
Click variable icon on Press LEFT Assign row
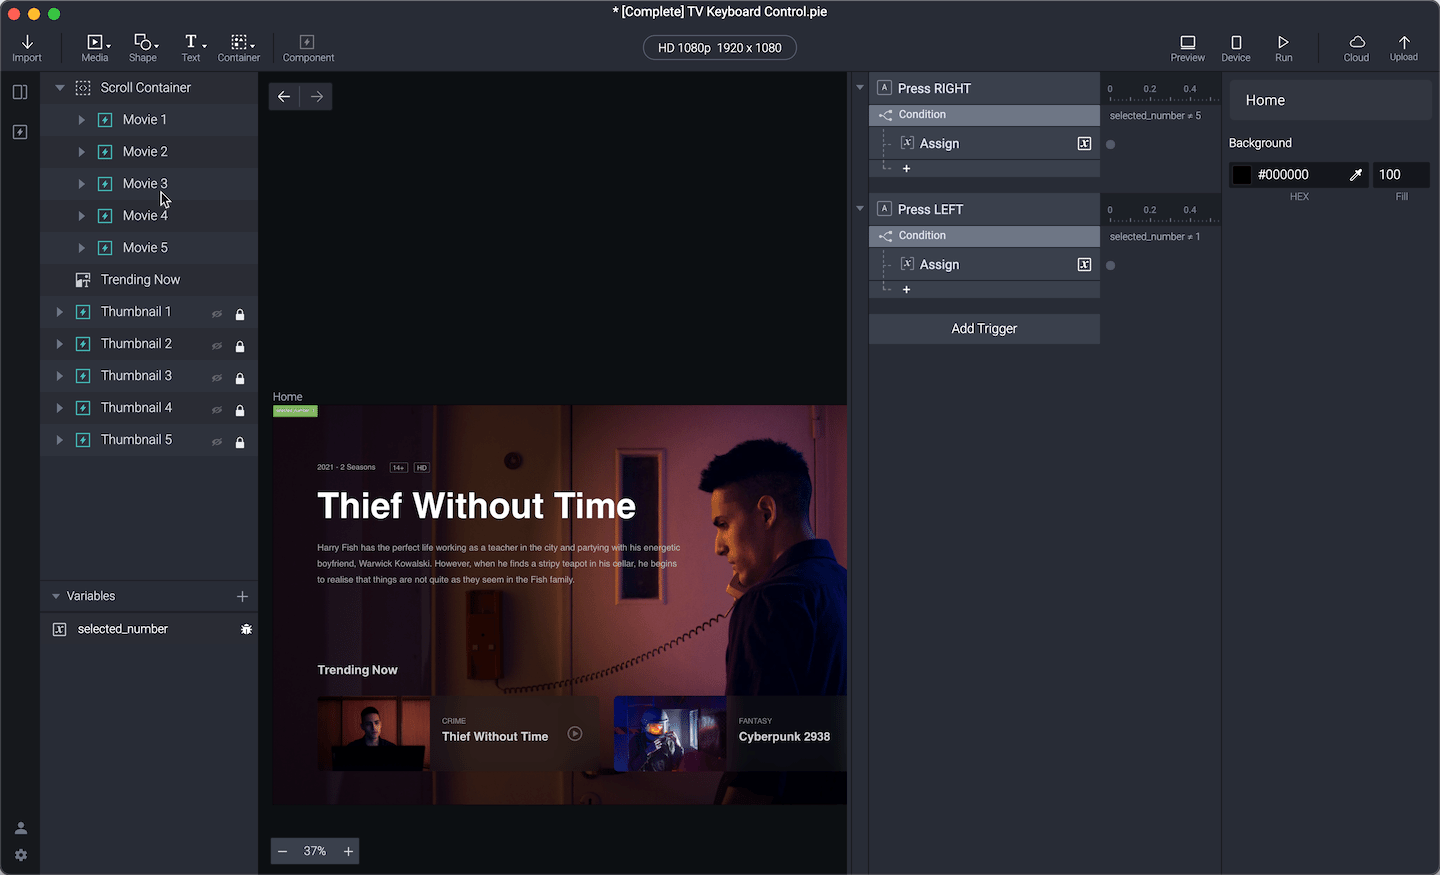pos(1084,265)
